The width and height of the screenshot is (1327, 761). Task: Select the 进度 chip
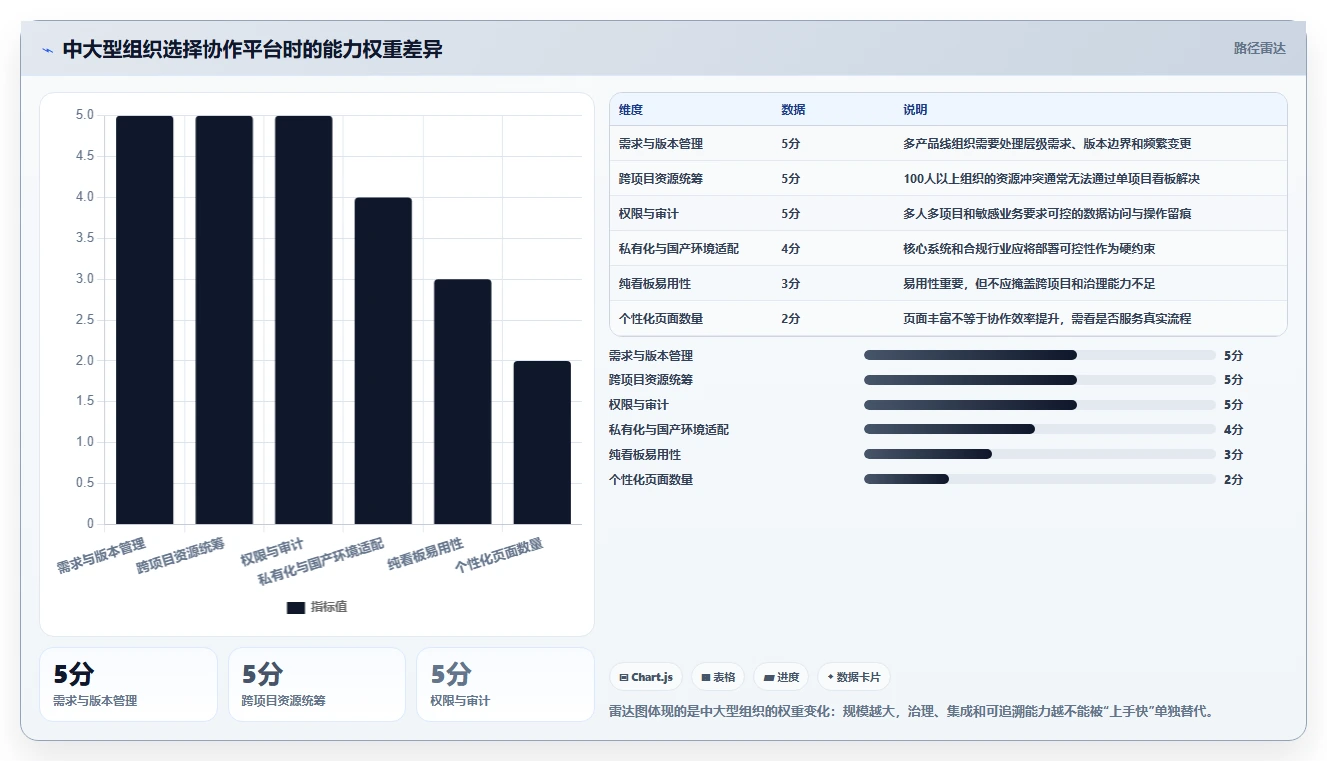pyautogui.click(x=781, y=677)
